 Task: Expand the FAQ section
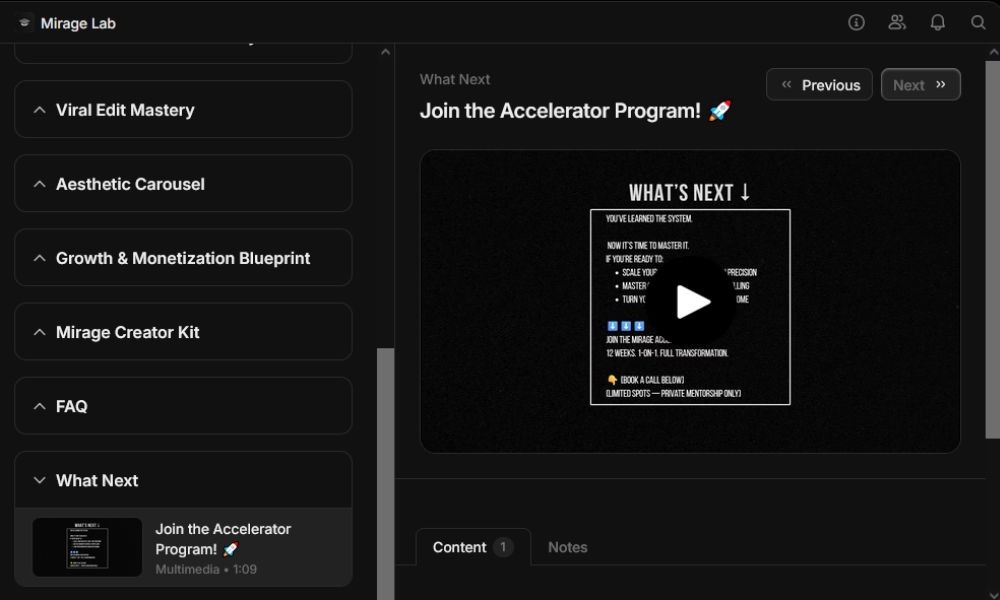pyautogui.click(x=183, y=406)
